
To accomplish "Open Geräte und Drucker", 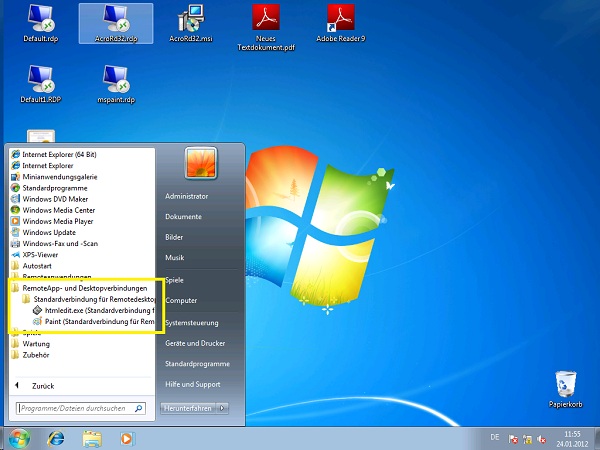I will 195,343.
